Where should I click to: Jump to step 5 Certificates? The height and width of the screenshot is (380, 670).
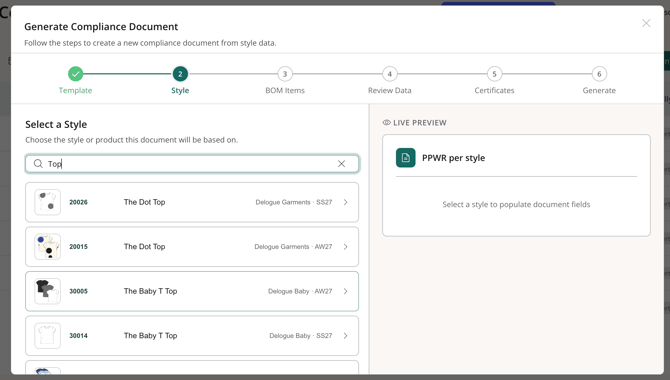pyautogui.click(x=494, y=74)
